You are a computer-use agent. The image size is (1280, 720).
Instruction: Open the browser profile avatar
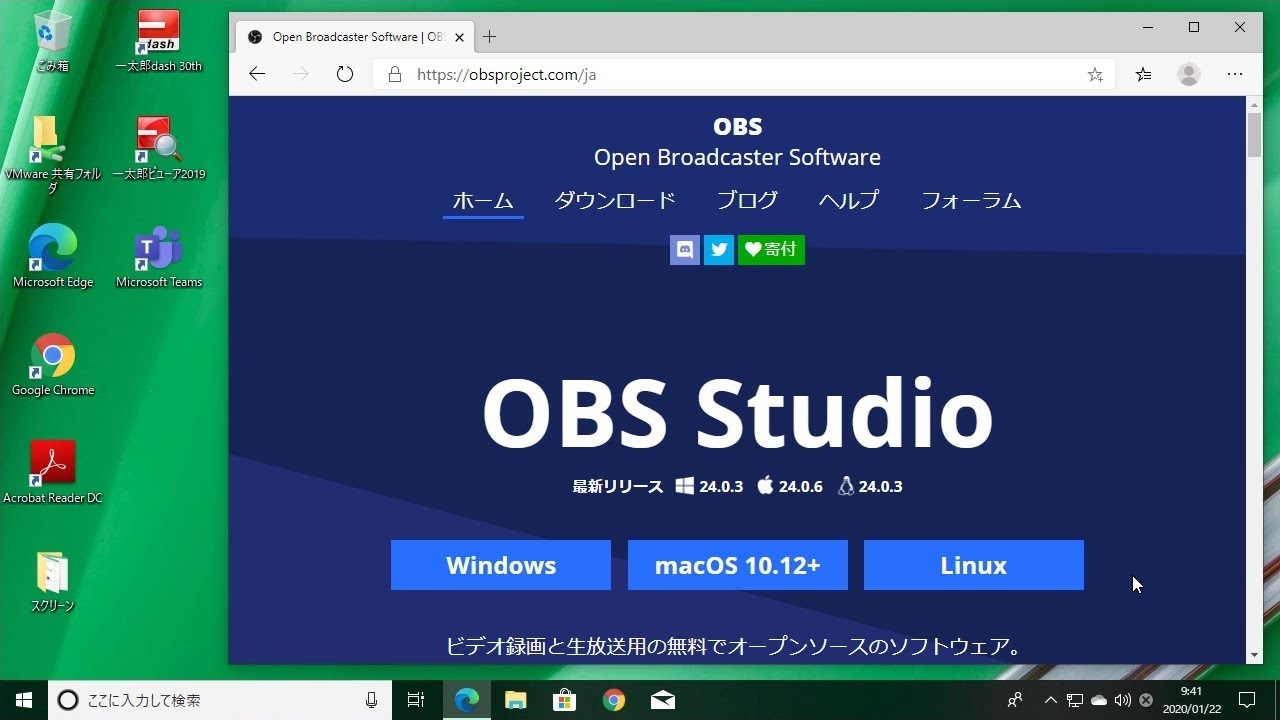(x=1189, y=74)
